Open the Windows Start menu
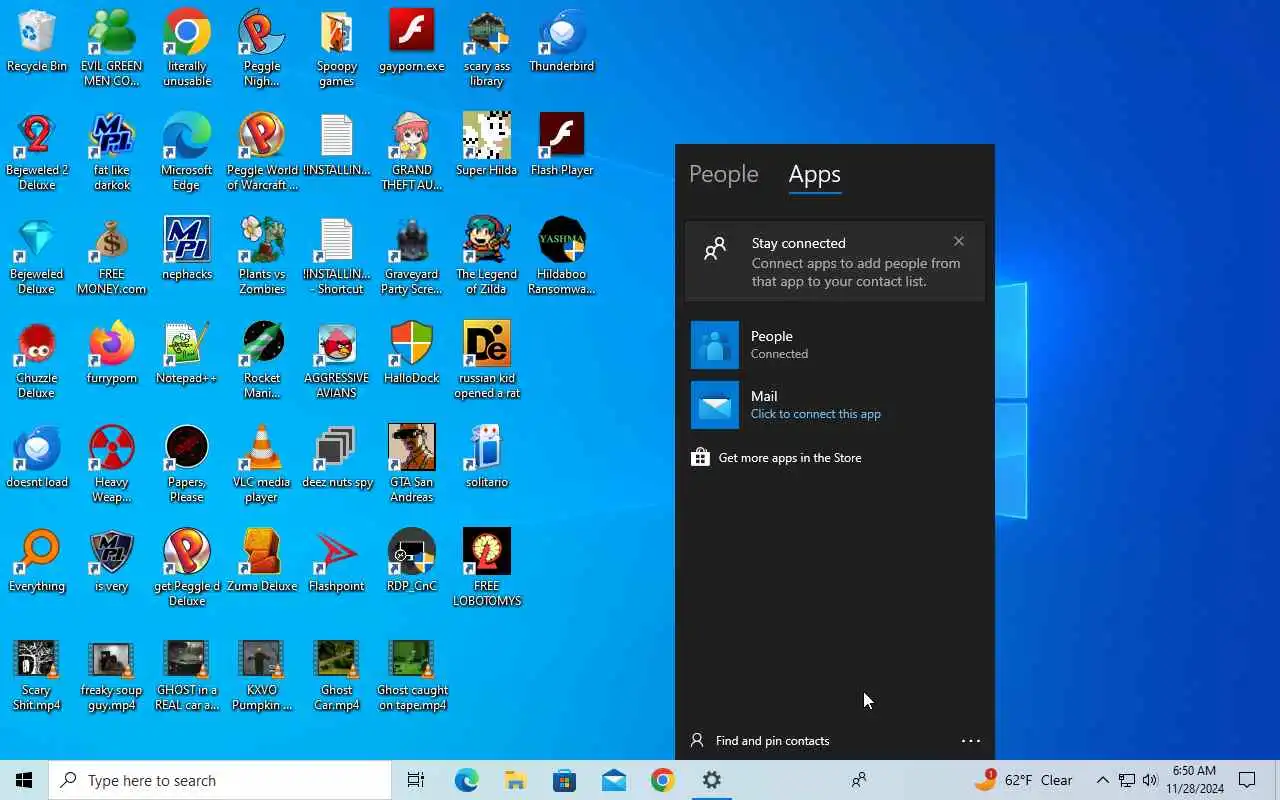 point(24,780)
